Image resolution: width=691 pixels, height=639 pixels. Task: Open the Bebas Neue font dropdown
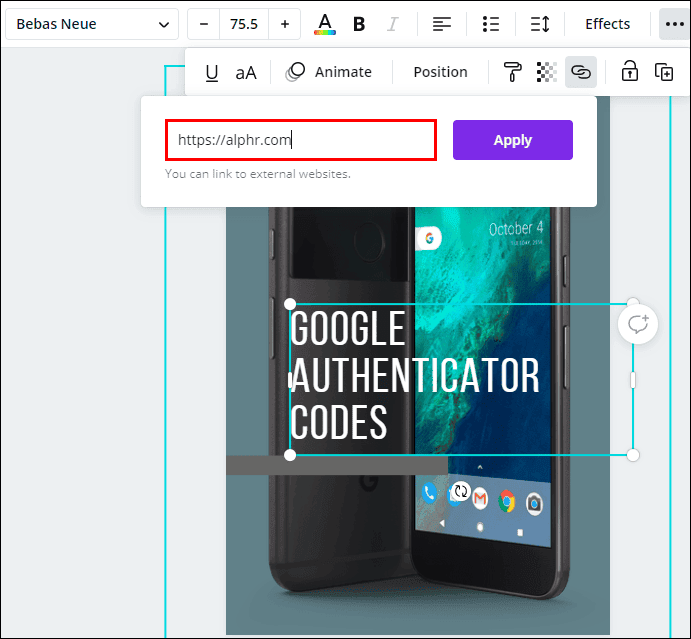pyautogui.click(x=91, y=24)
